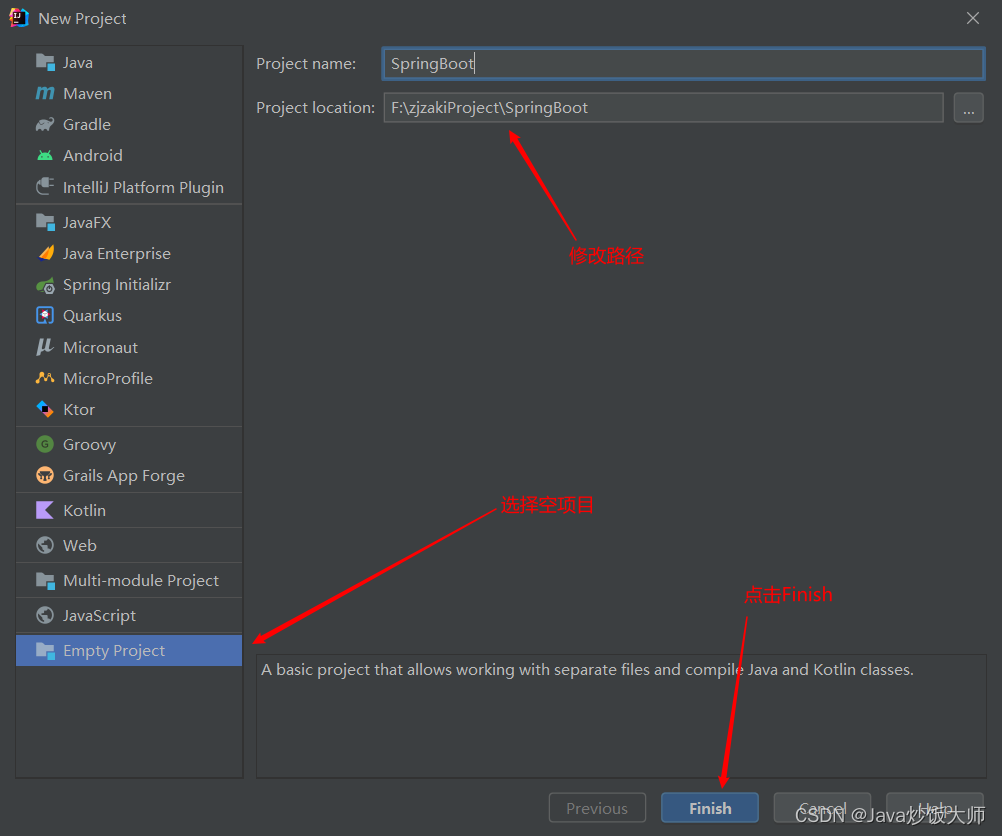Choose IntelliJ Platform Plugin label
Viewport: 1002px width, 836px height.
click(143, 187)
